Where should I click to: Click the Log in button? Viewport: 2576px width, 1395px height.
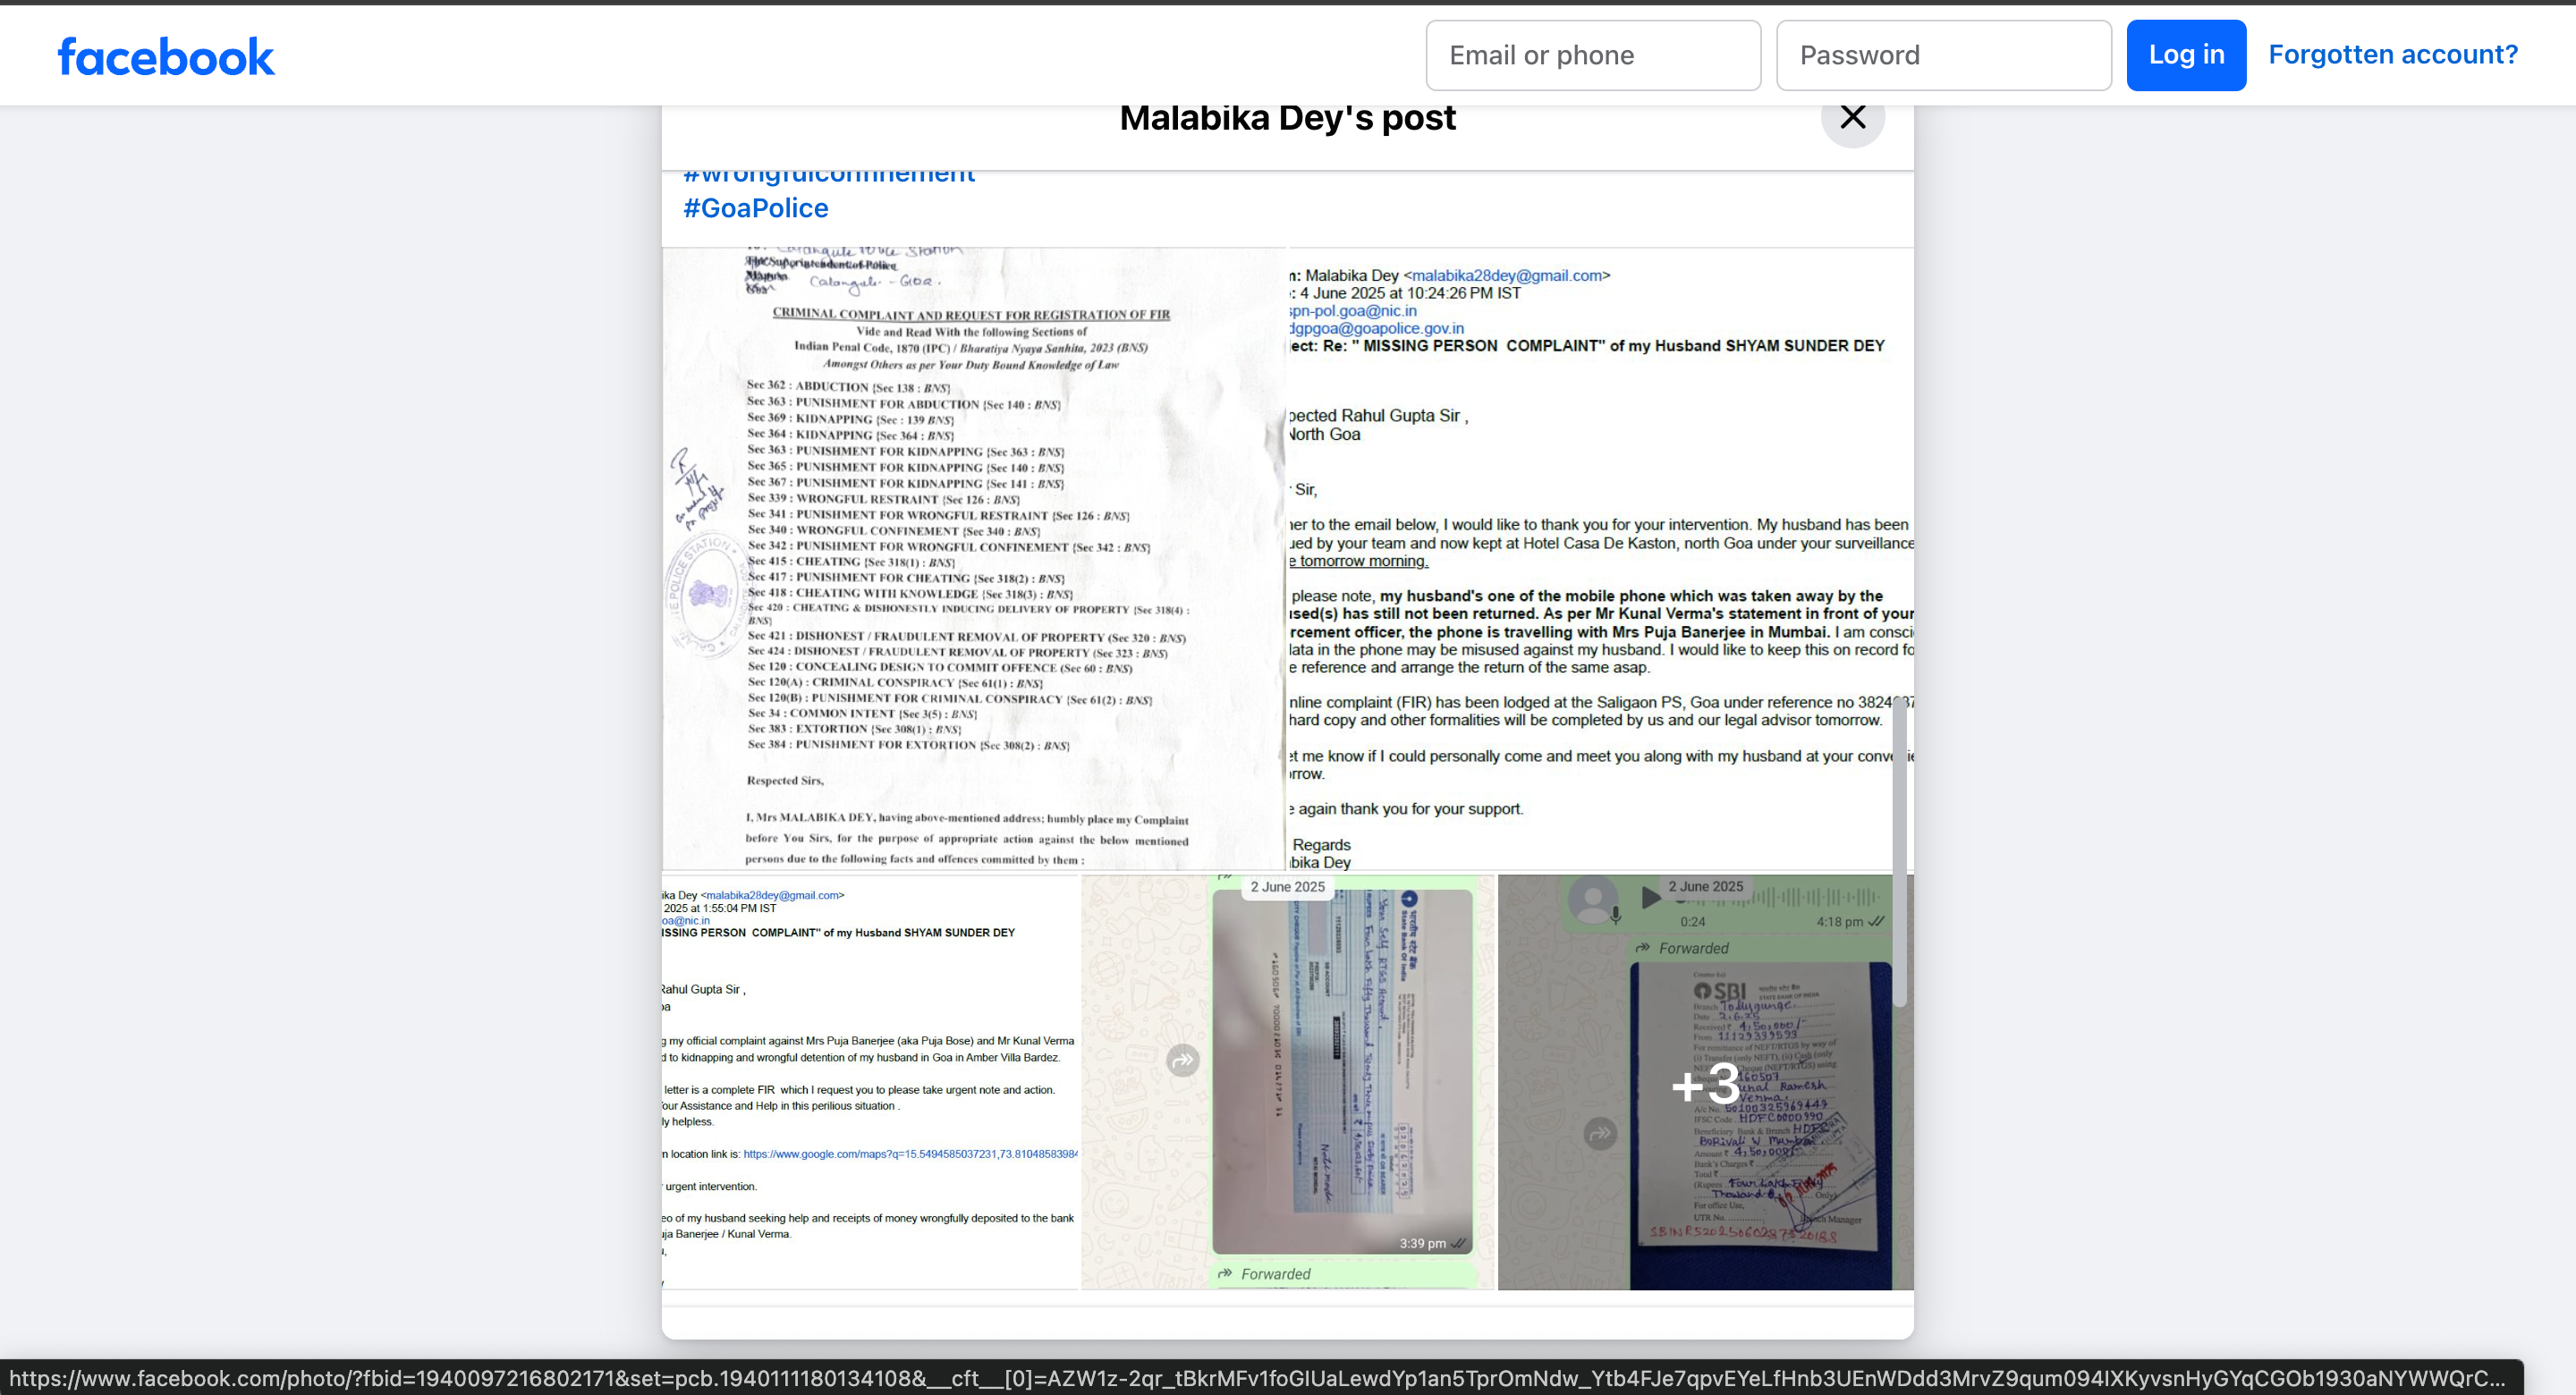pyautogui.click(x=2186, y=55)
